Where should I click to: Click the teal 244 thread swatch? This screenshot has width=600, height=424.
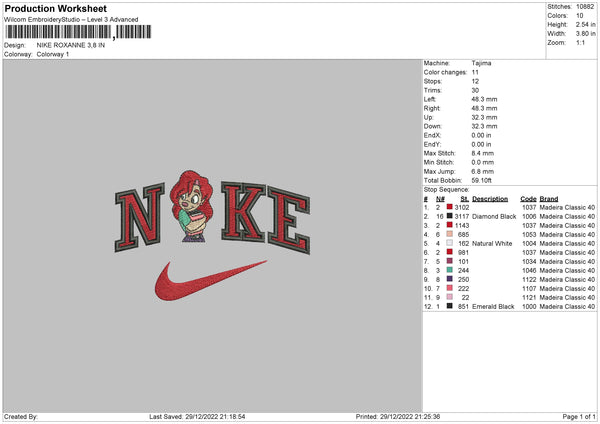click(x=450, y=270)
